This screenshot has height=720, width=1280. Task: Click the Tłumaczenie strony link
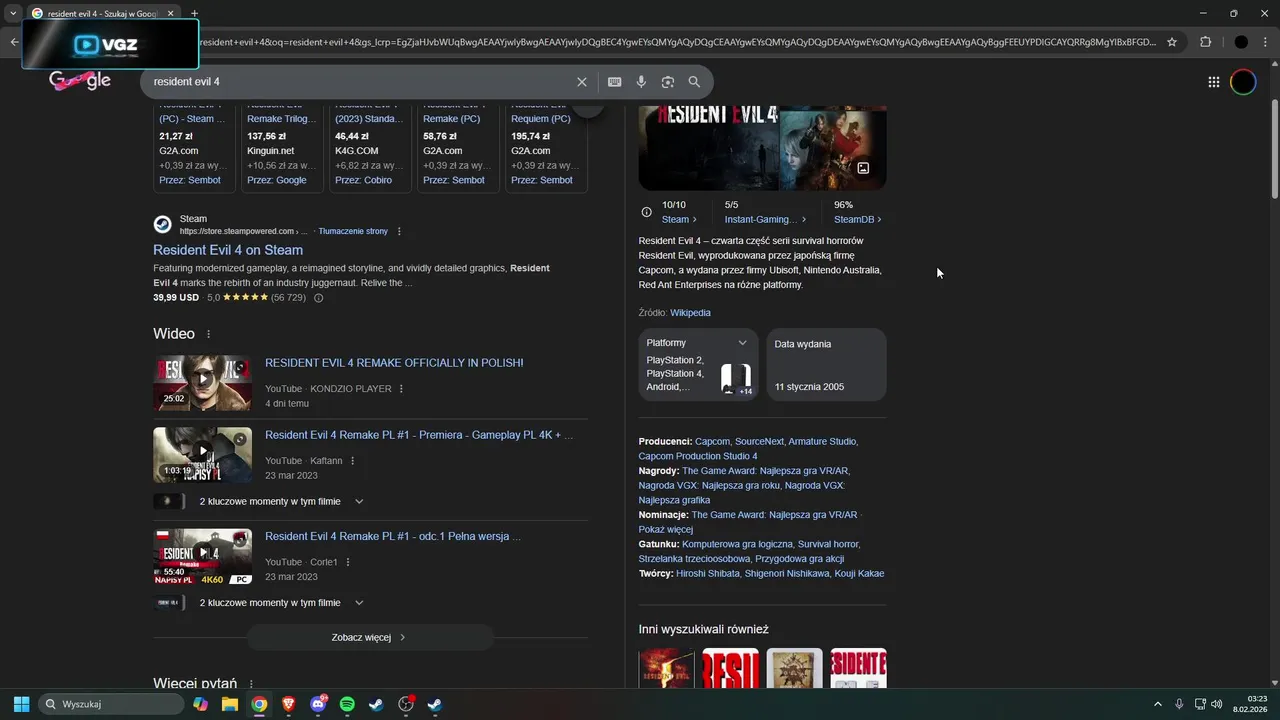tap(353, 231)
